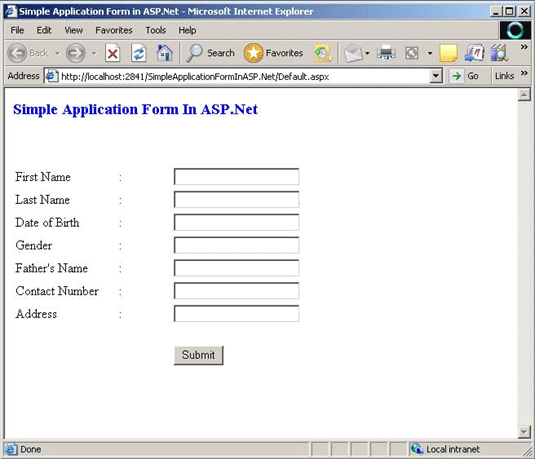This screenshot has width=535, height=459.
Task: Click the 'First Name' label text
Action: (x=43, y=177)
